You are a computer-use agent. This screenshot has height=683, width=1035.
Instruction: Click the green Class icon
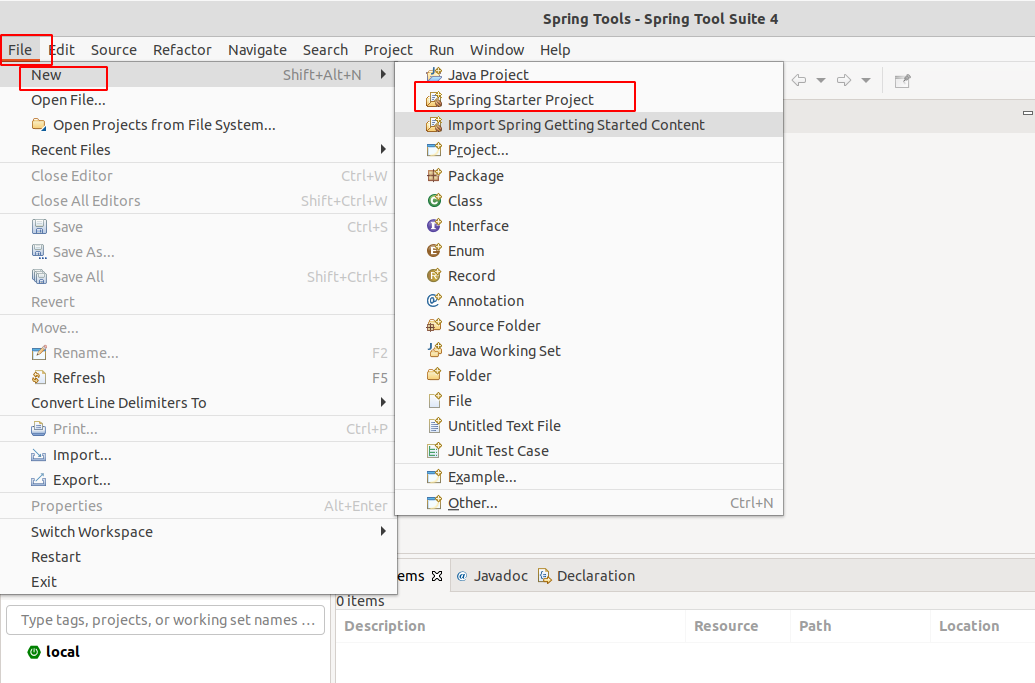[x=434, y=201]
